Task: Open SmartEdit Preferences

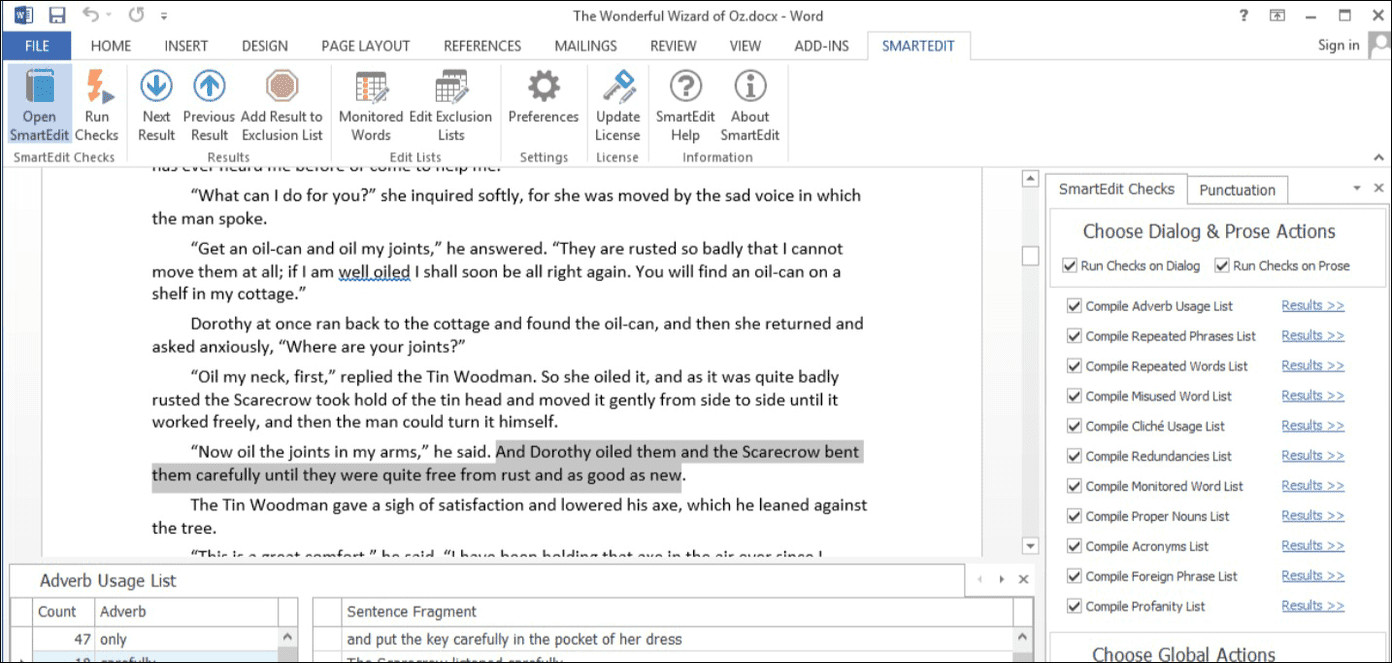Action: coord(544,98)
